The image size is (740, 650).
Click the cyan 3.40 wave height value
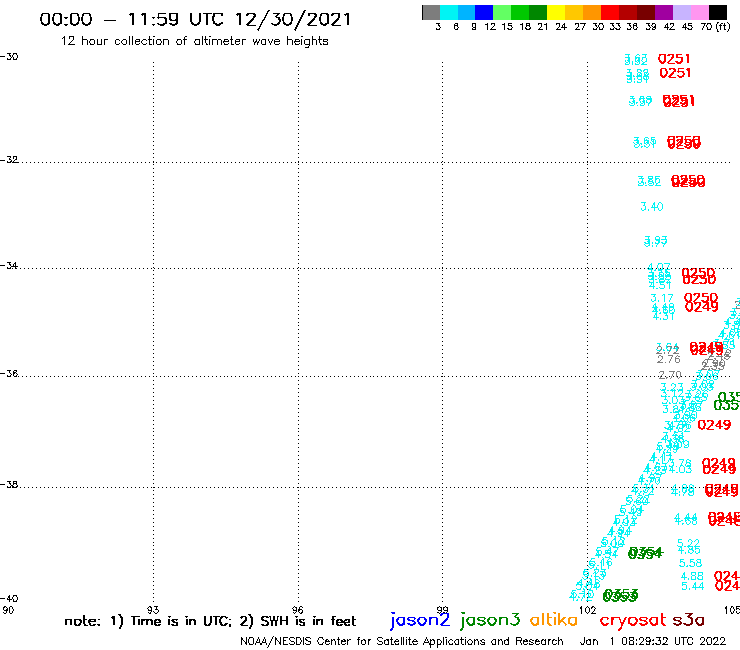point(652,207)
